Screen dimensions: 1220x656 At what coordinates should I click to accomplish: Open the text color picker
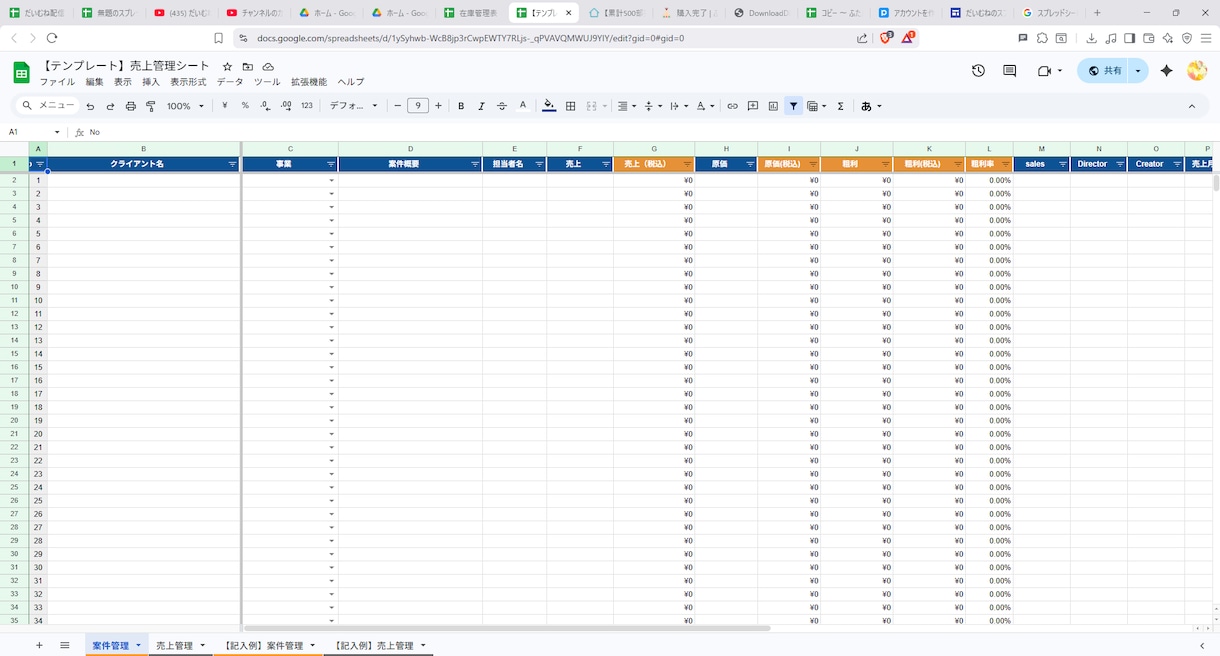pos(522,106)
